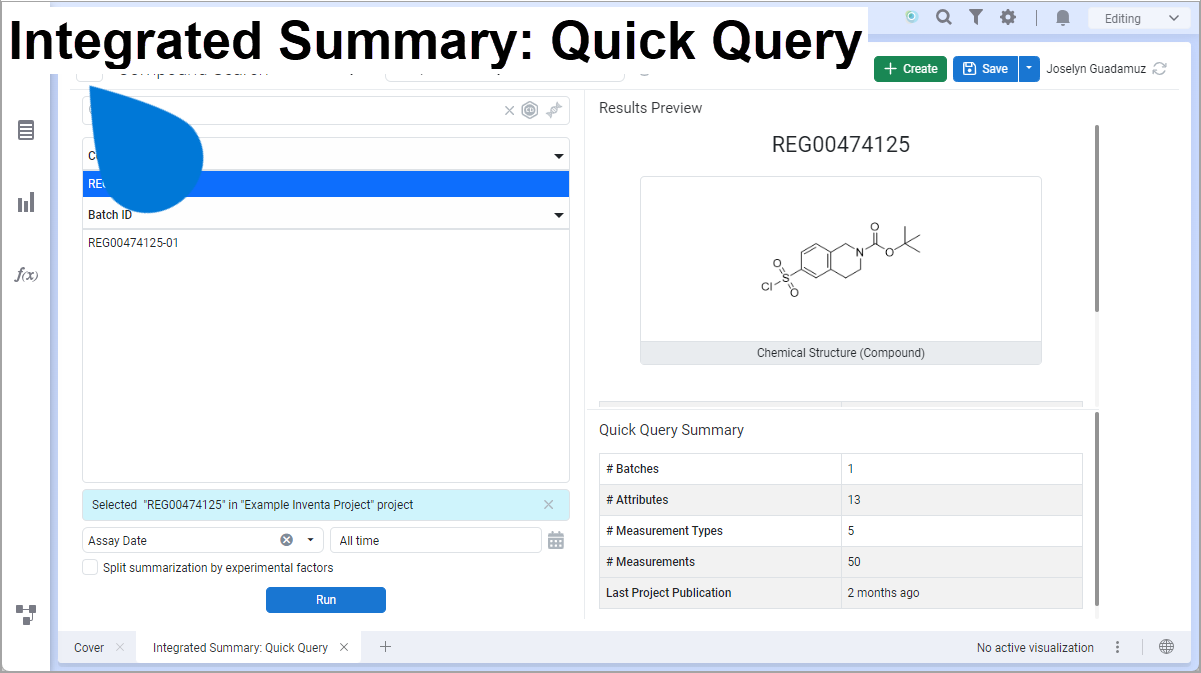
Task: Select the CD molecule search icon
Action: pos(530,110)
